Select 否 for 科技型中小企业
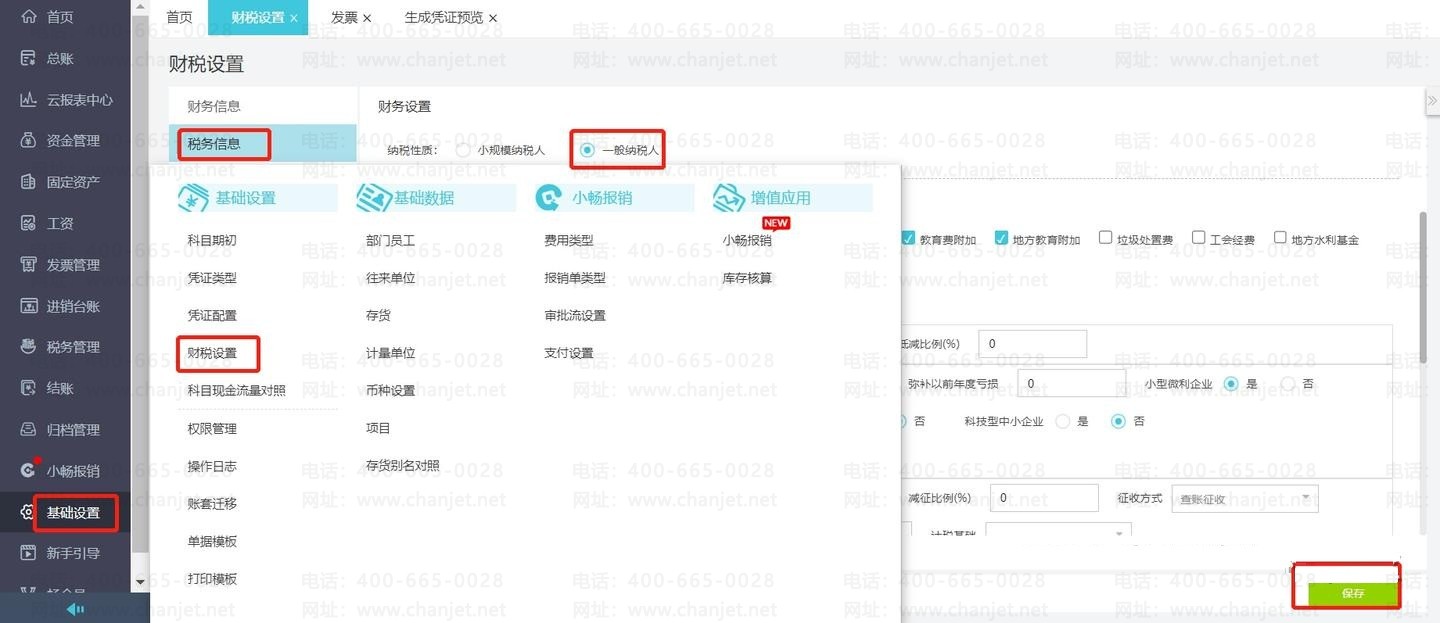Image resolution: width=1440 pixels, height=623 pixels. point(1119,421)
